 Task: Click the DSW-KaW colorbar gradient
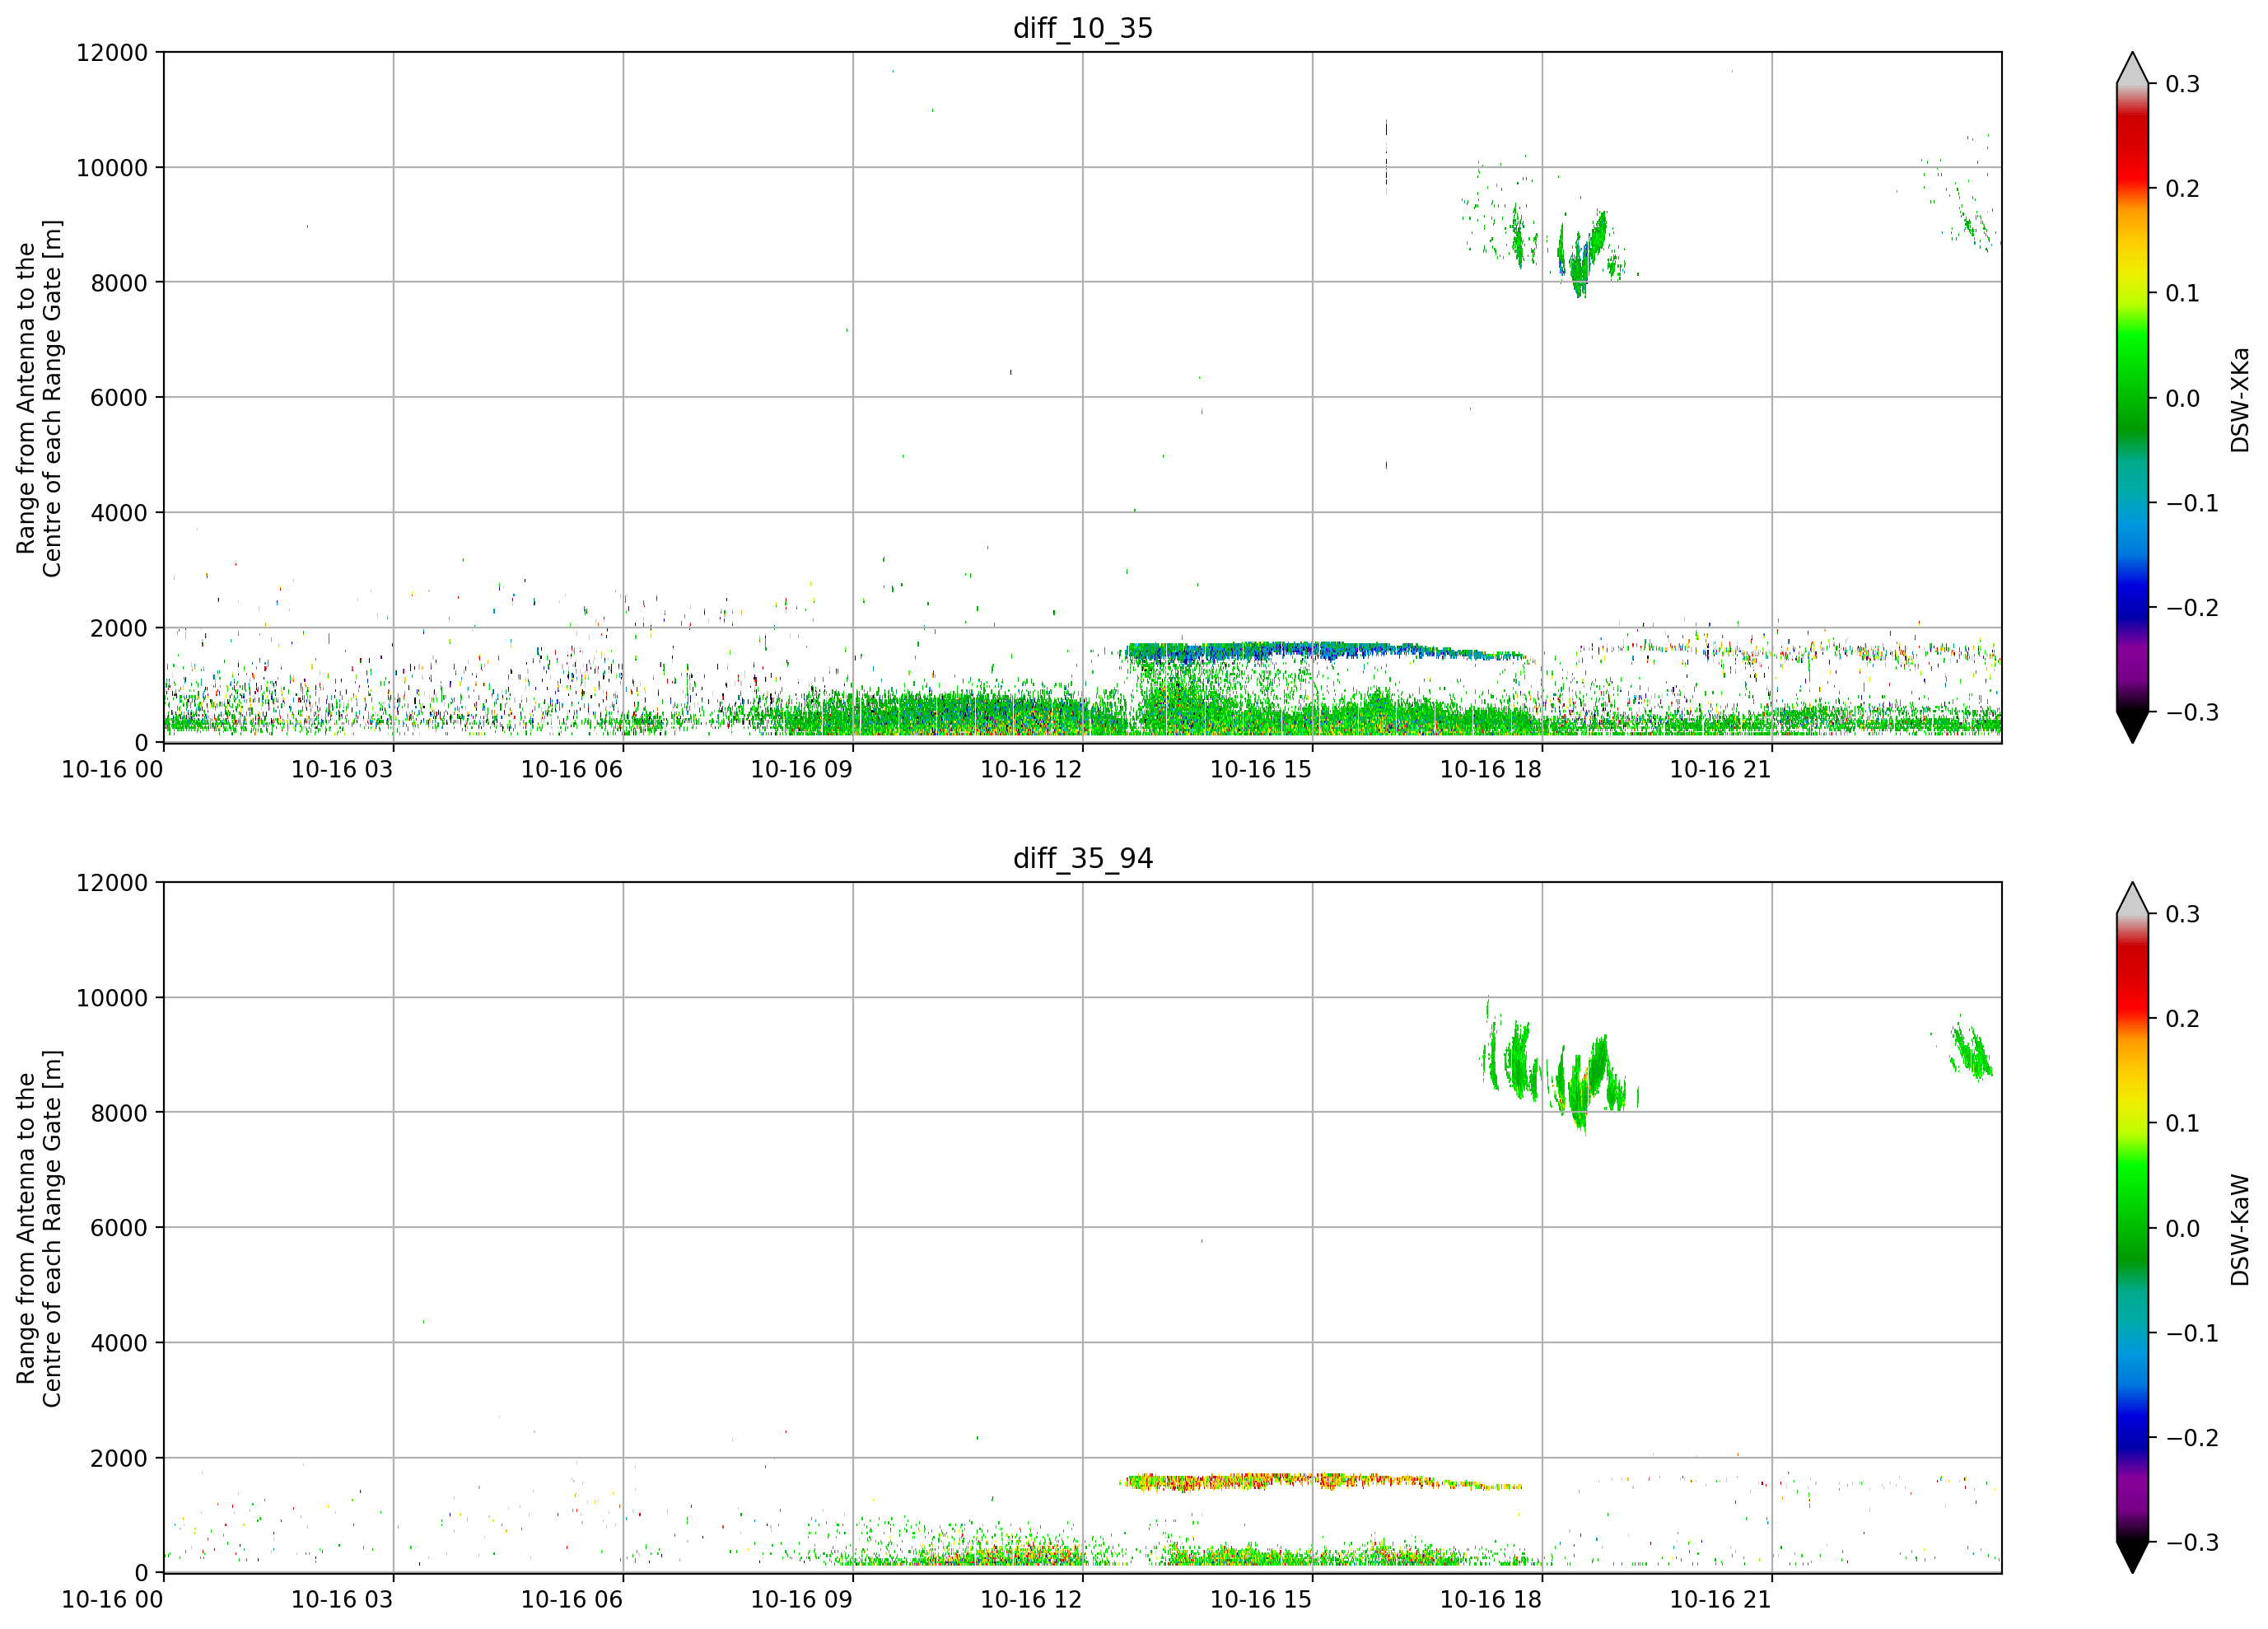[2132, 1228]
